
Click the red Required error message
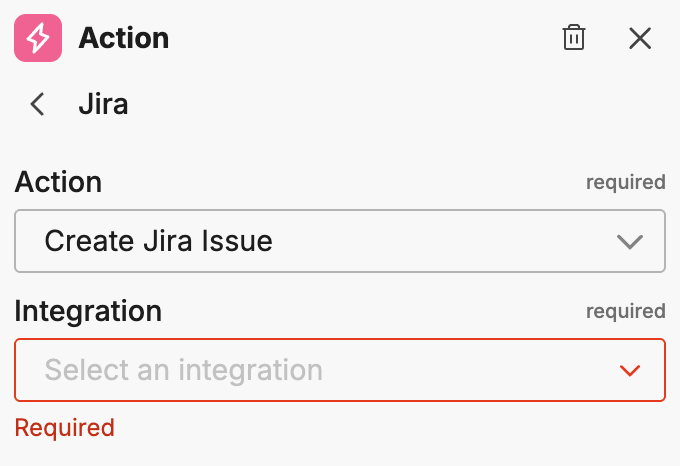click(x=64, y=428)
